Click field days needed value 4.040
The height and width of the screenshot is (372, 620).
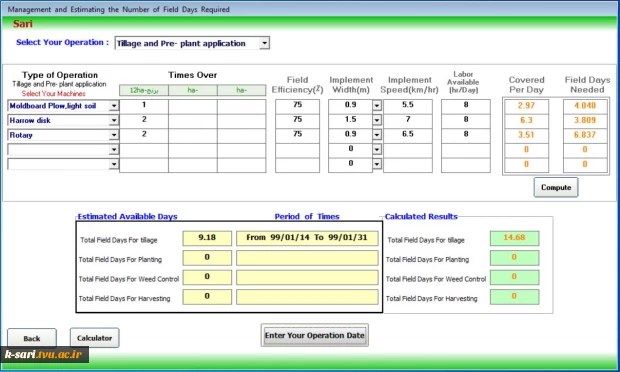[585, 106]
